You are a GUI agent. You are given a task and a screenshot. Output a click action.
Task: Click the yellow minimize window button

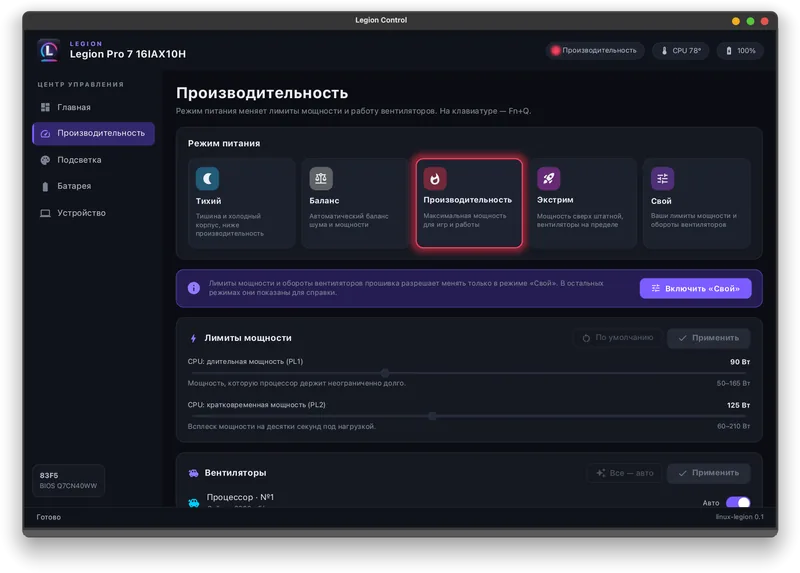click(736, 21)
